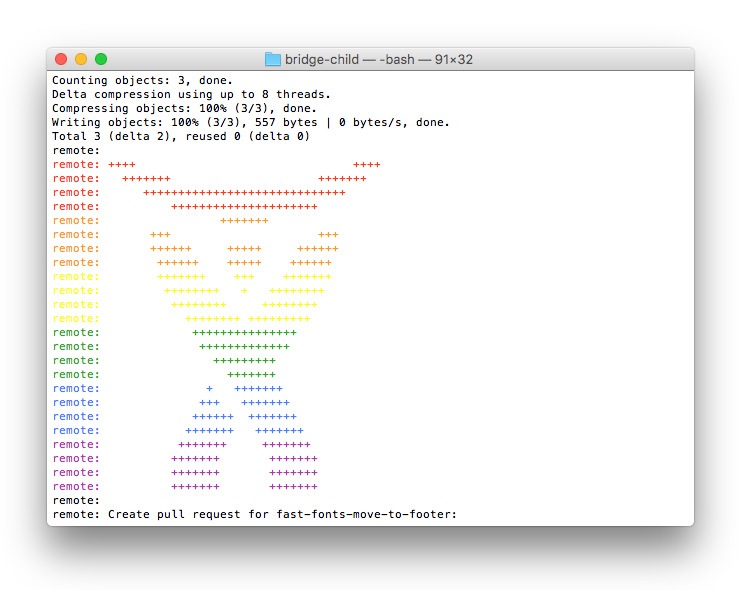Image resolution: width=740 pixels, height=590 pixels.
Task: Minimize the terminal with the yellow button
Action: (81, 59)
